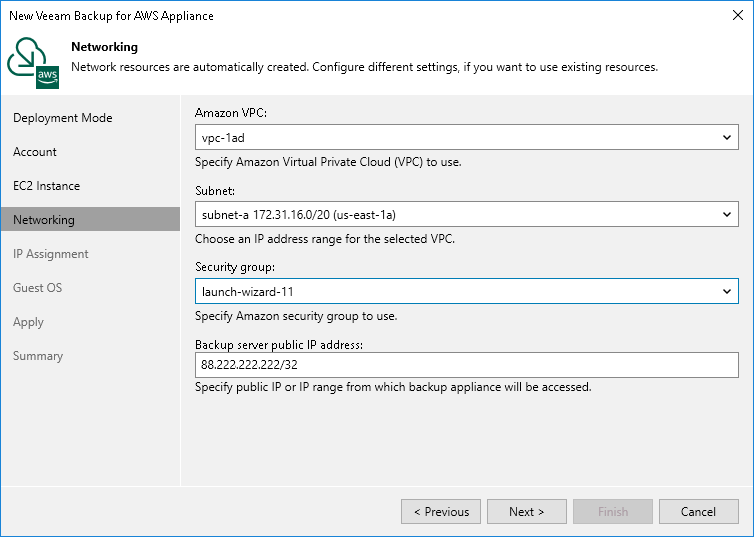The width and height of the screenshot is (754, 537).
Task: Proceed with the Next button
Action: tap(527, 512)
